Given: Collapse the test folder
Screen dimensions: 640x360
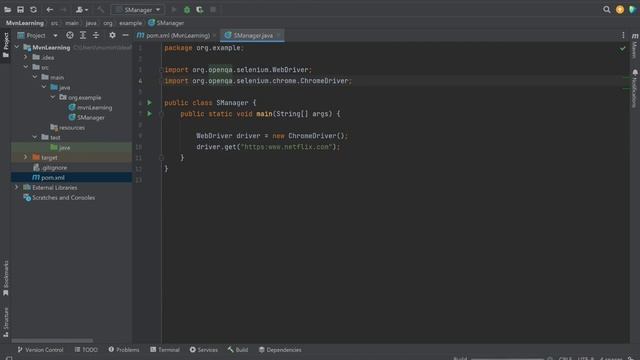Looking at the screenshot, I should (35, 137).
